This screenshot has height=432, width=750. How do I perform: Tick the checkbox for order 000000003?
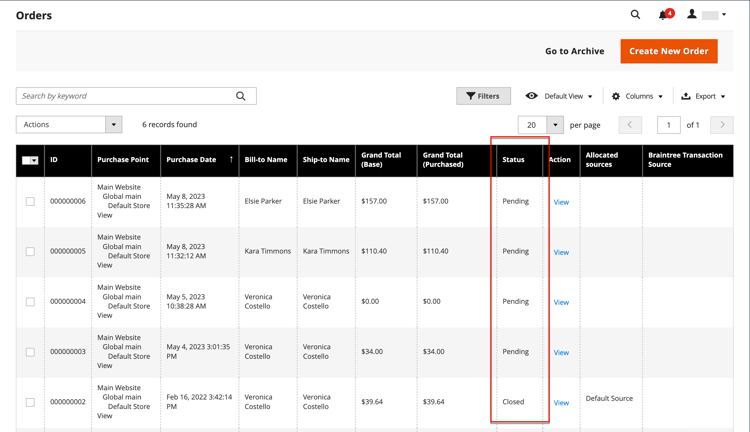(x=30, y=352)
